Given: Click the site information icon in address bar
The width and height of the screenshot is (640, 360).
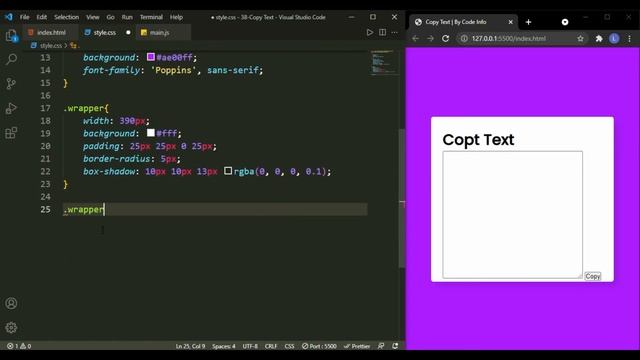Looking at the screenshot, I should 464,38.
